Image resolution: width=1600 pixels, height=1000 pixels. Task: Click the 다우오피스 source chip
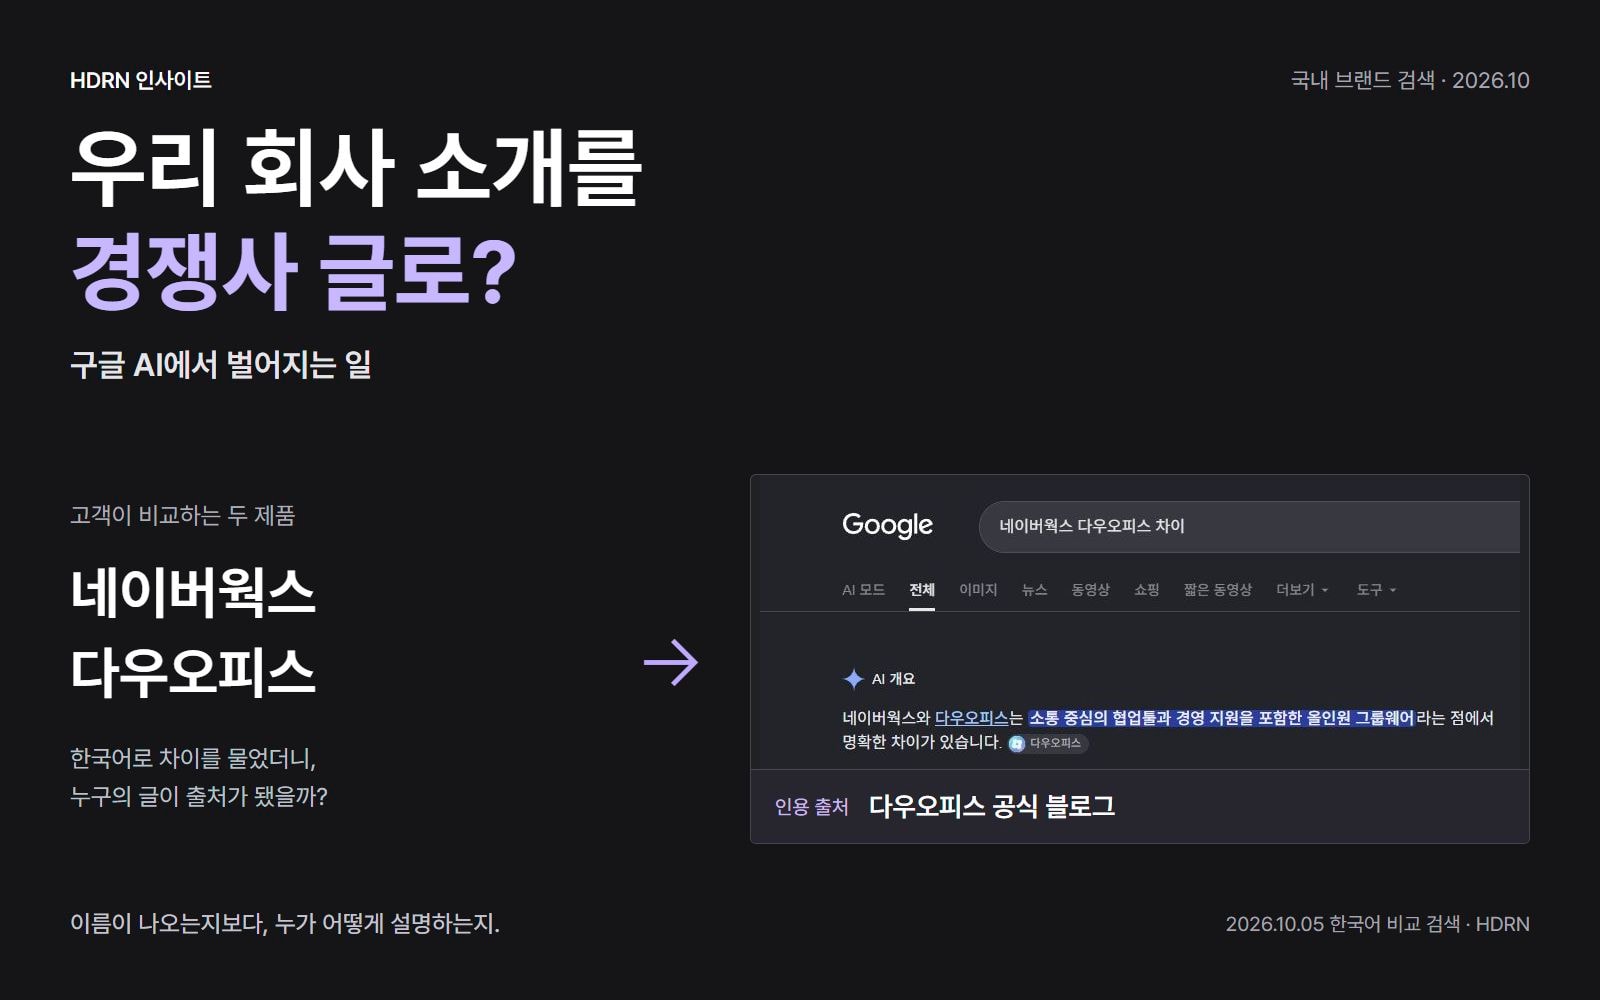click(x=1047, y=743)
